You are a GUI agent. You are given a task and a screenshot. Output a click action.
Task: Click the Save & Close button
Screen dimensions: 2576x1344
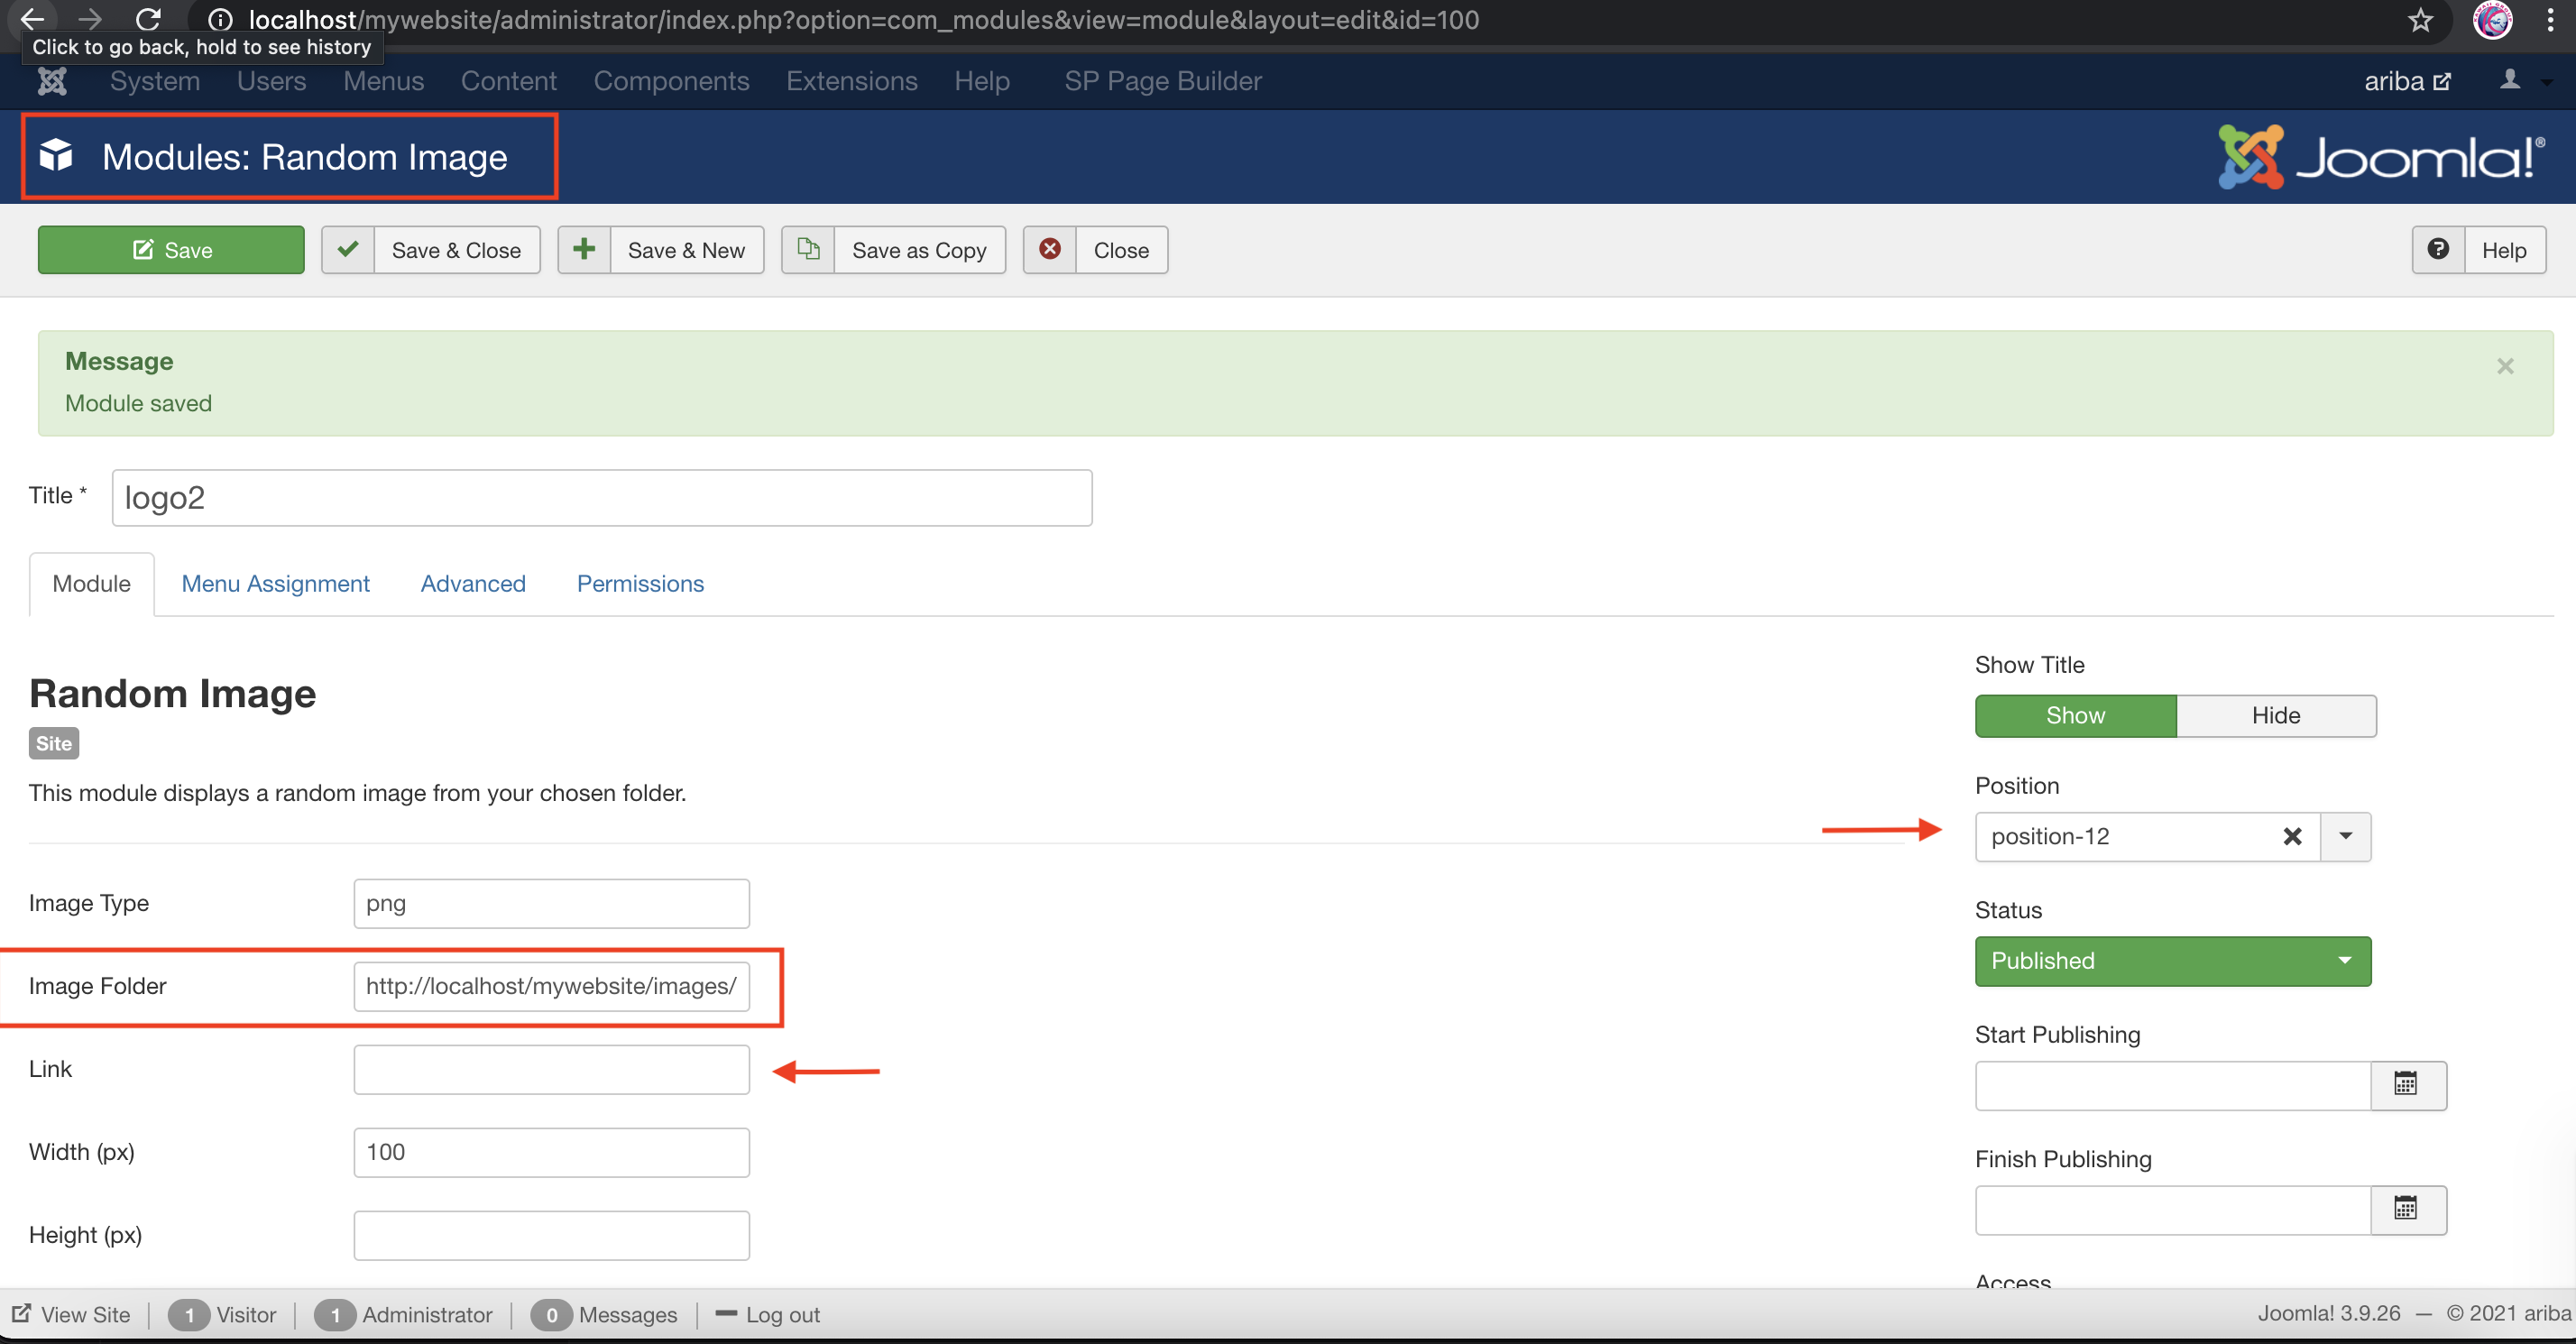[x=431, y=250]
